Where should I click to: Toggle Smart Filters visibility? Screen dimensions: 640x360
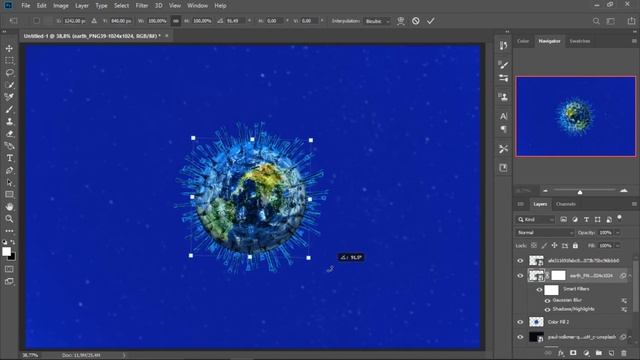tap(540, 289)
